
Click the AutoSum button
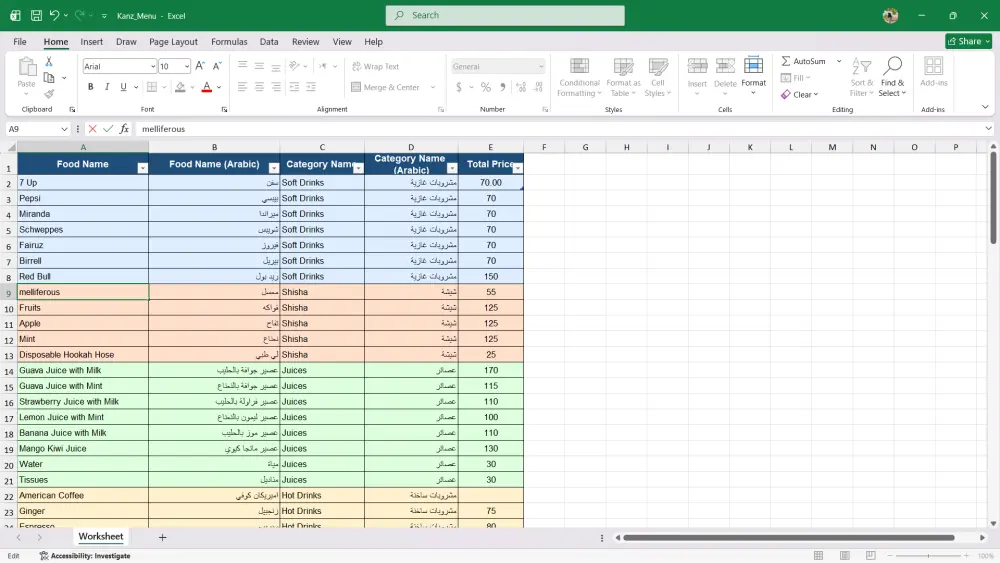click(x=804, y=61)
